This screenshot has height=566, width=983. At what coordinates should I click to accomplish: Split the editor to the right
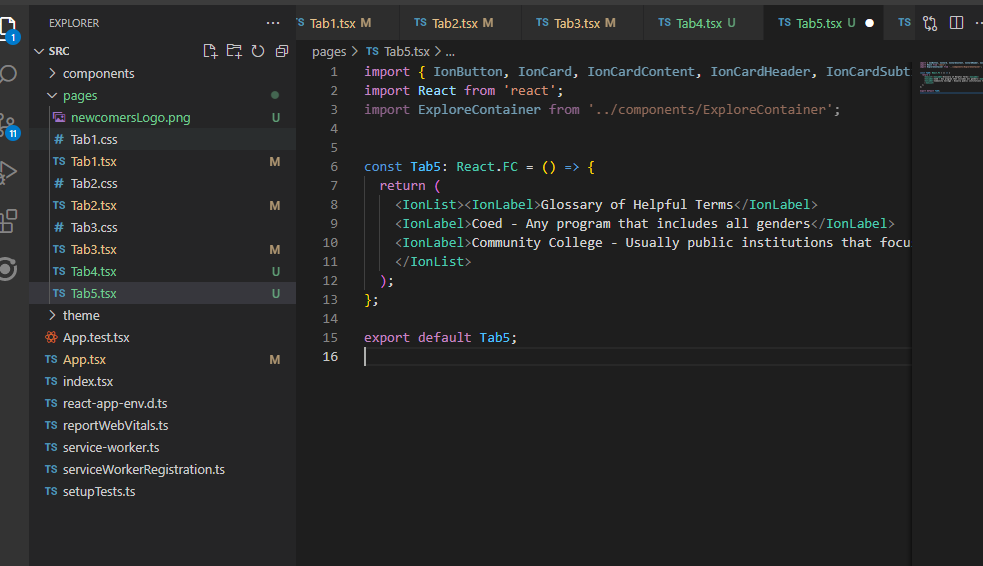point(956,23)
